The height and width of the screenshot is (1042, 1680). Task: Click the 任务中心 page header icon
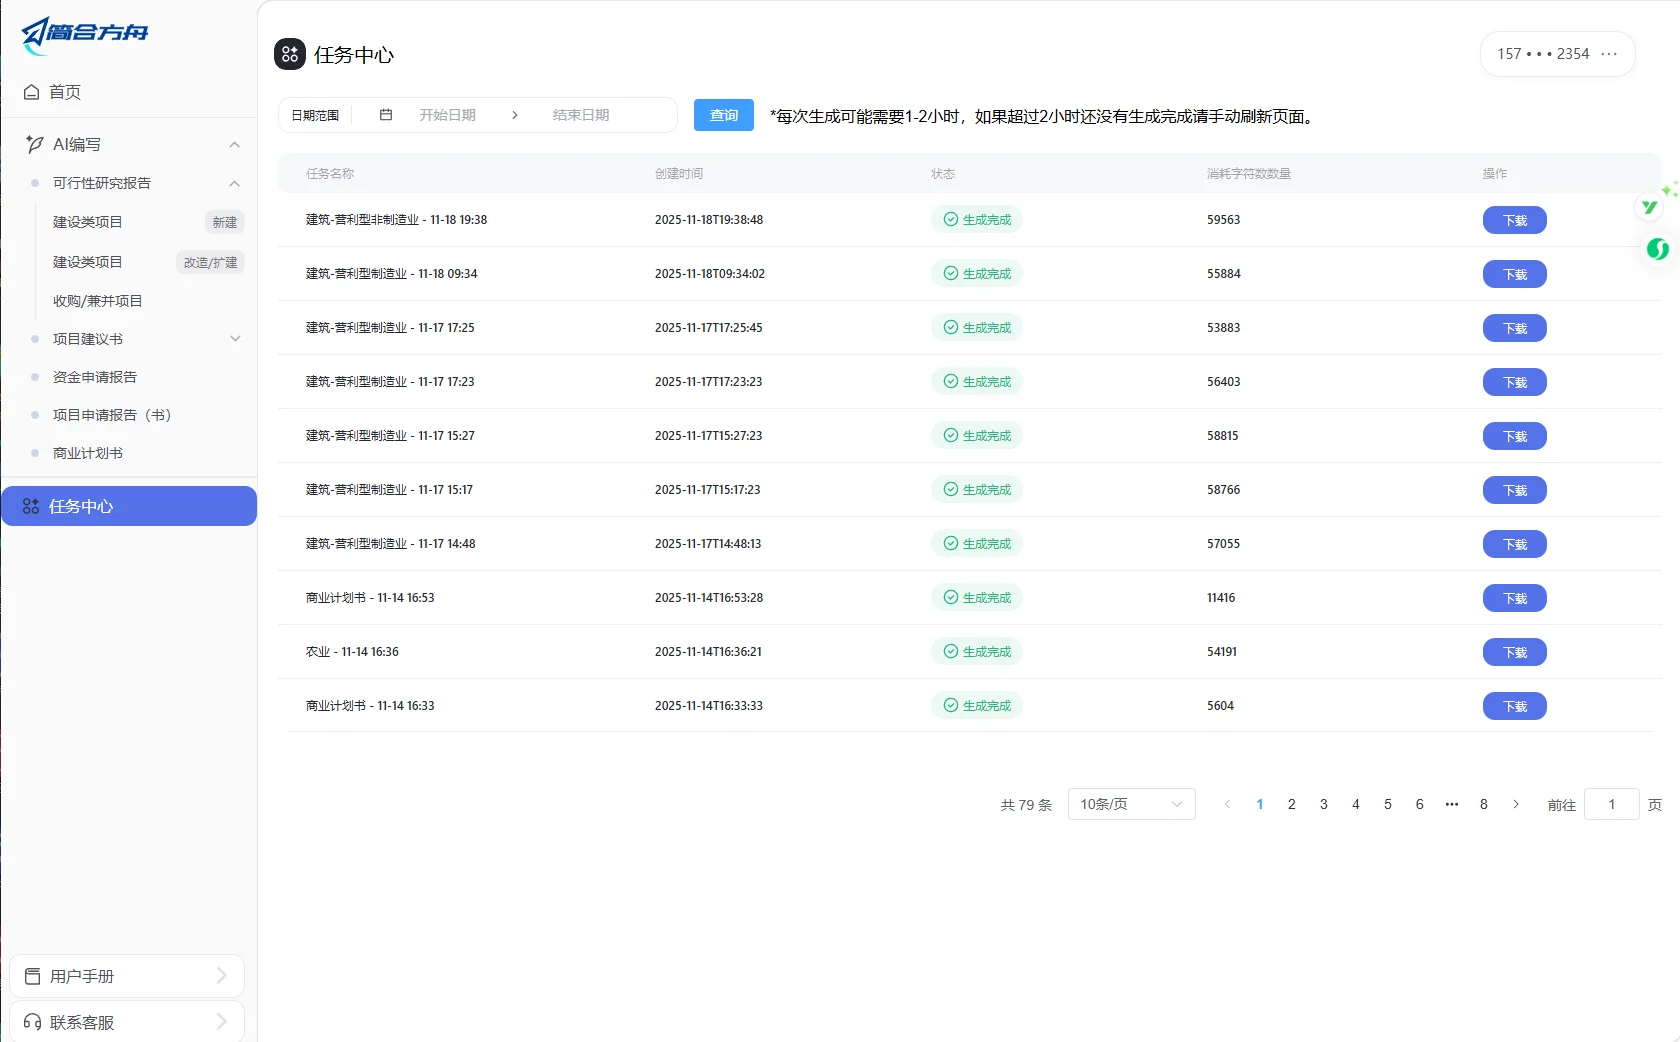pyautogui.click(x=289, y=55)
